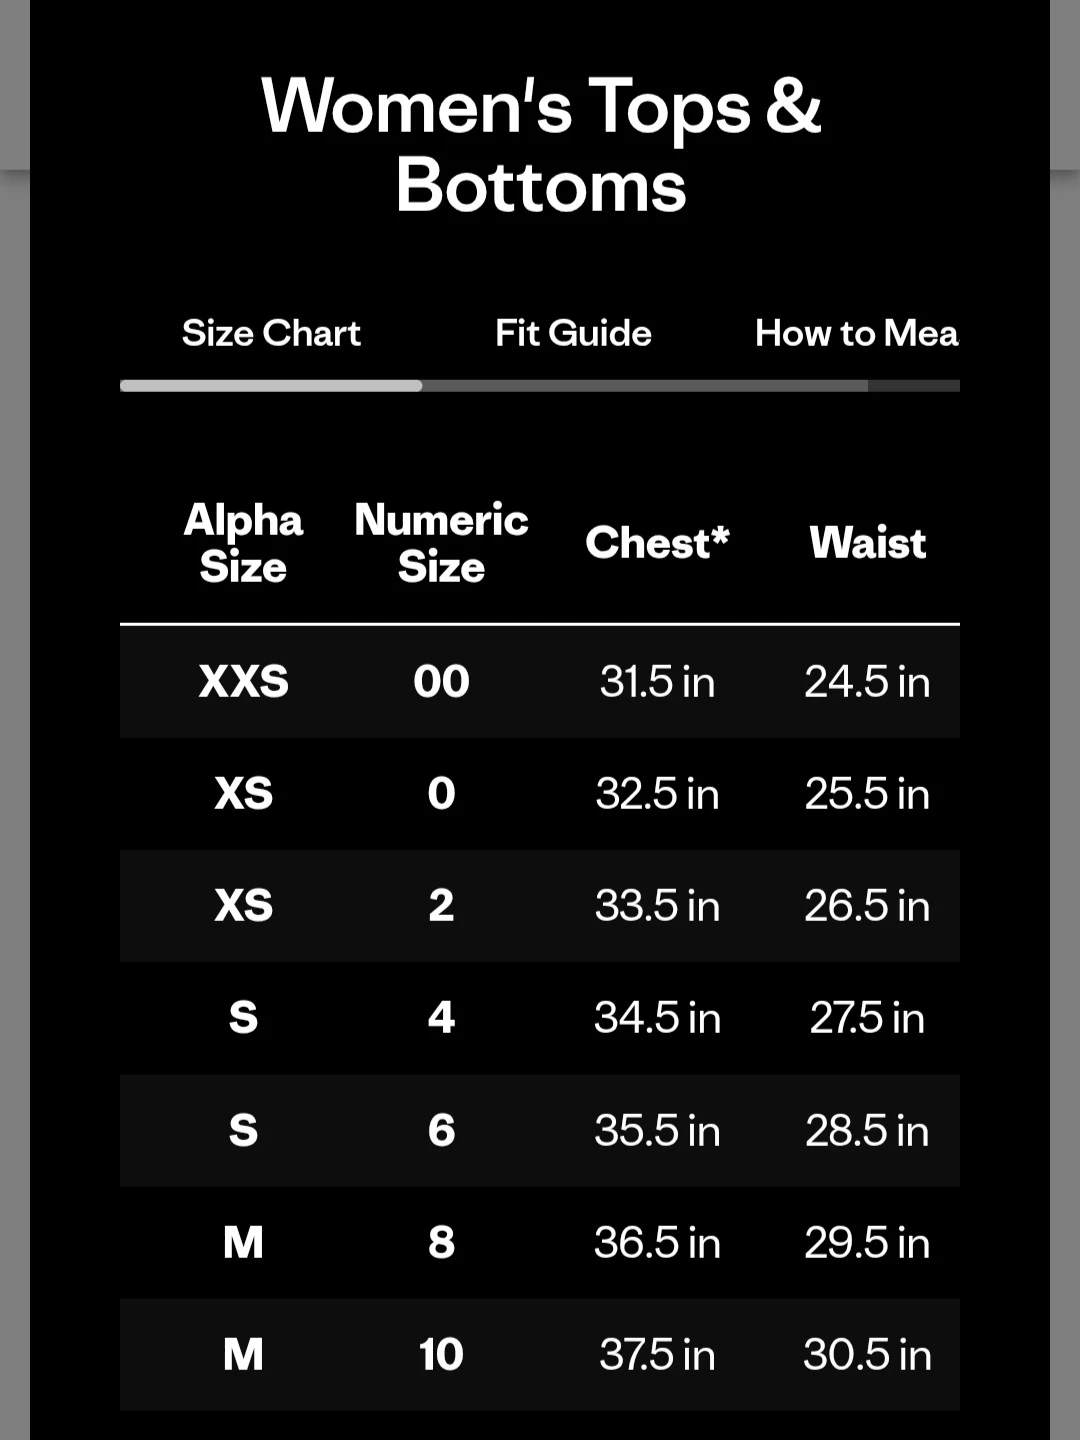This screenshot has width=1080, height=1440.
Task: Open the How to Measure tab
Action: pos(857,333)
